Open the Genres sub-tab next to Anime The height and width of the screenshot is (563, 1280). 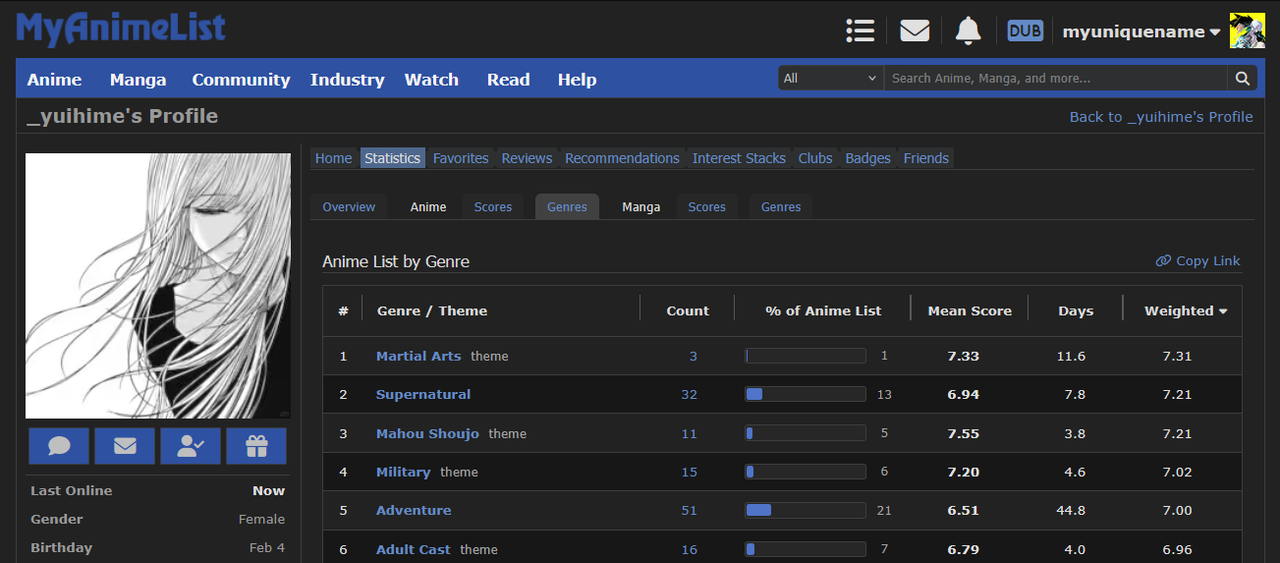(567, 207)
